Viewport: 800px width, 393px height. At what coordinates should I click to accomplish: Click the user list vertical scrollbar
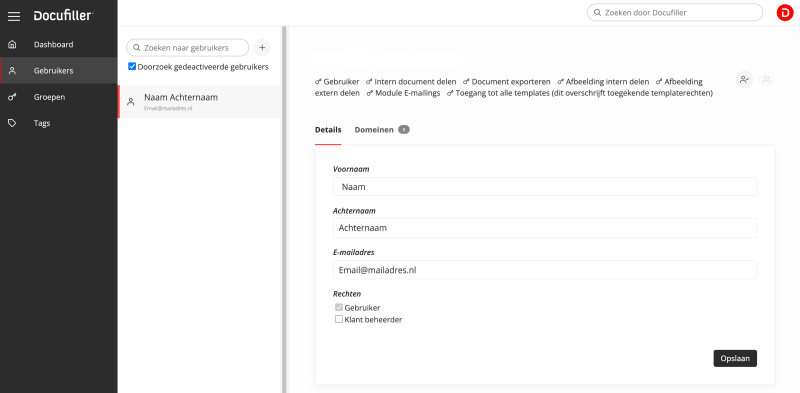pyautogui.click(x=284, y=209)
